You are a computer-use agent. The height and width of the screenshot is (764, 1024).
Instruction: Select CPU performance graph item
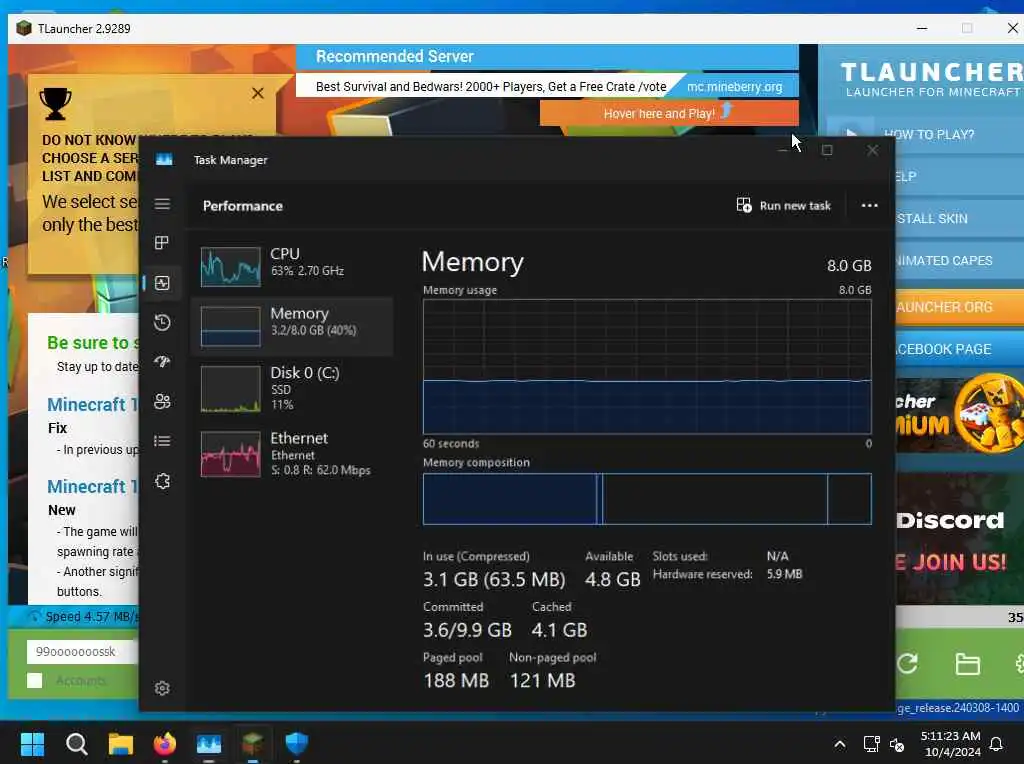(x=292, y=266)
